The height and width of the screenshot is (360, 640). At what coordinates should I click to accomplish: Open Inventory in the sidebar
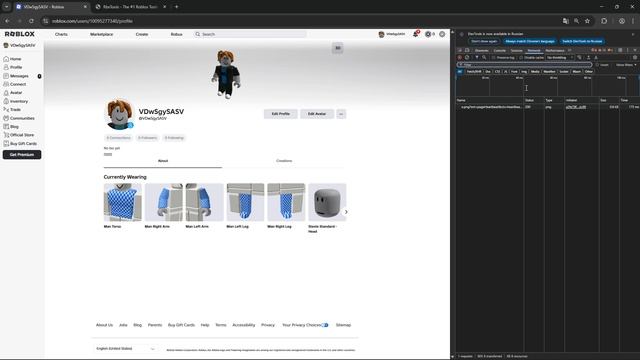click(x=16, y=101)
